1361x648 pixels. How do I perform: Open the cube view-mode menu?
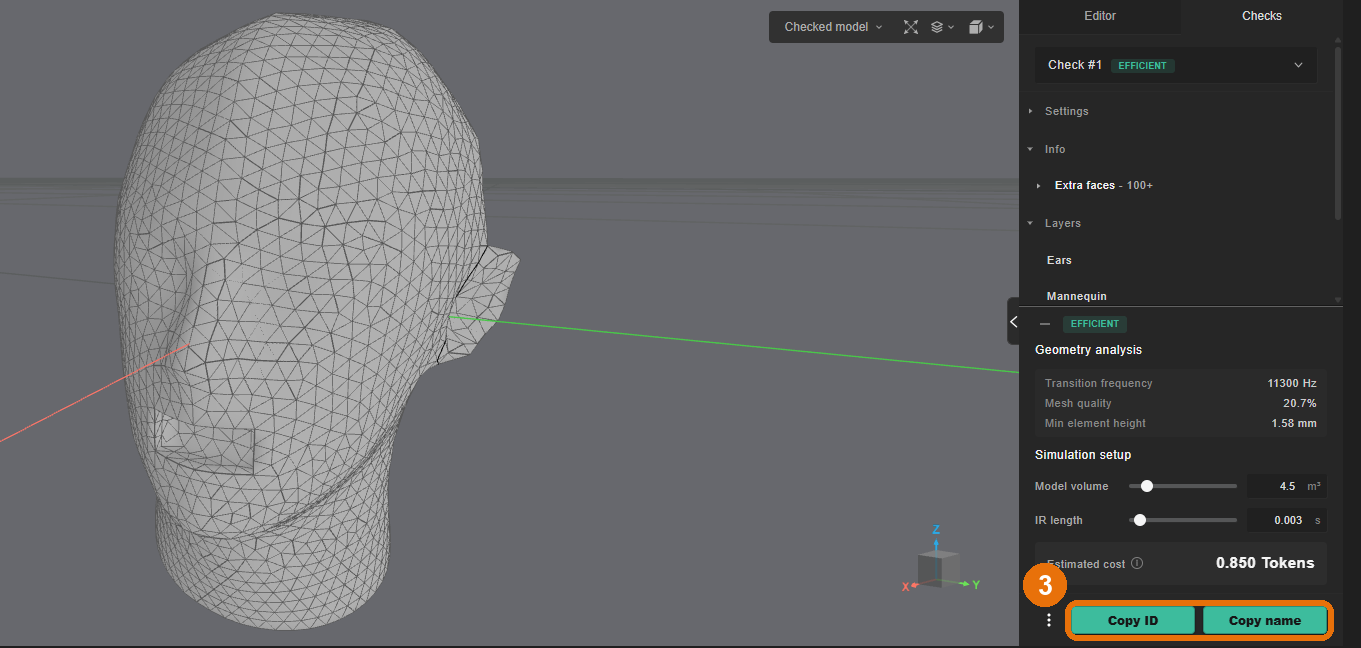pyautogui.click(x=981, y=27)
